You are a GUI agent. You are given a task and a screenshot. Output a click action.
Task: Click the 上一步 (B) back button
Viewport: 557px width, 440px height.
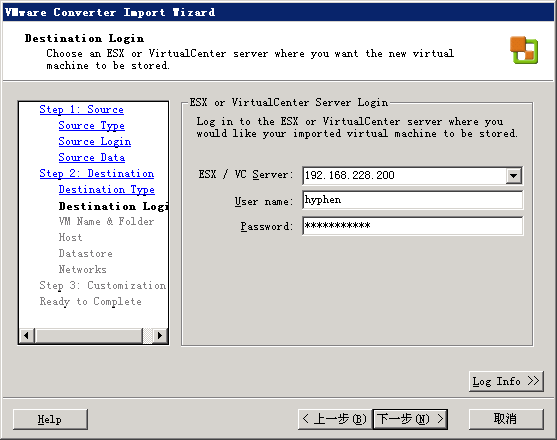click(335, 419)
